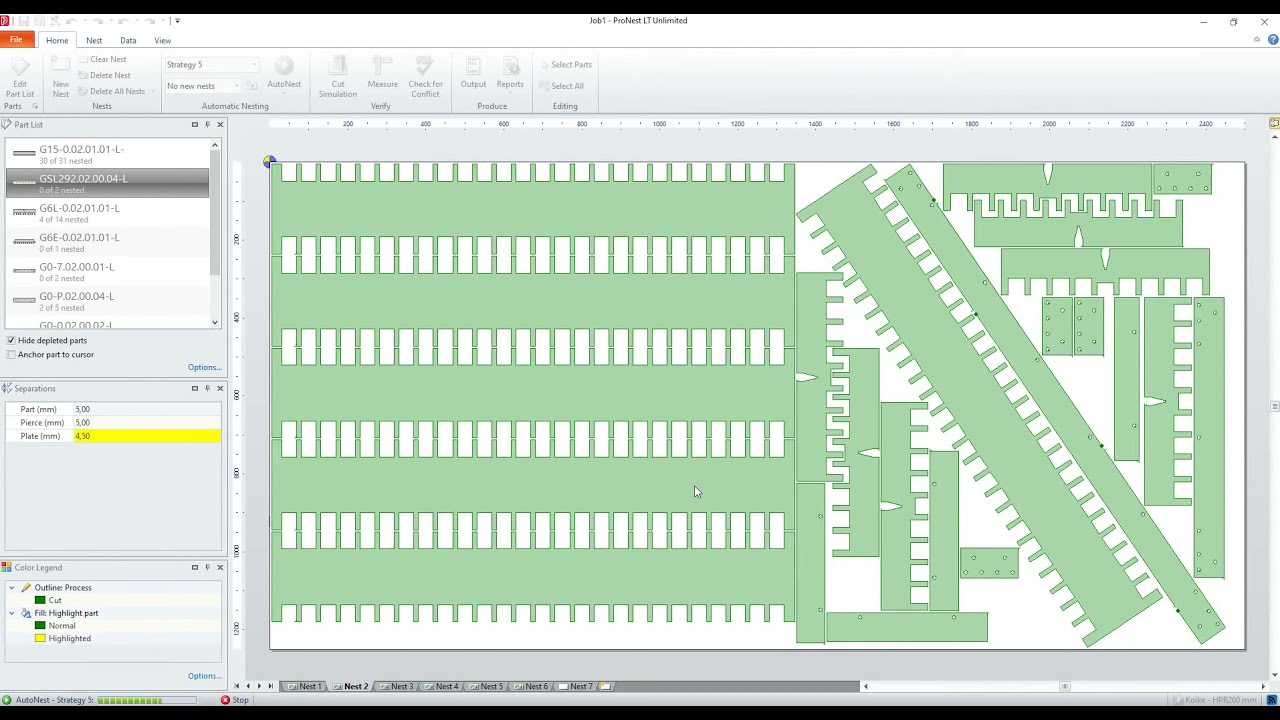
Task: Run Check for Conflict
Action: [x=425, y=76]
